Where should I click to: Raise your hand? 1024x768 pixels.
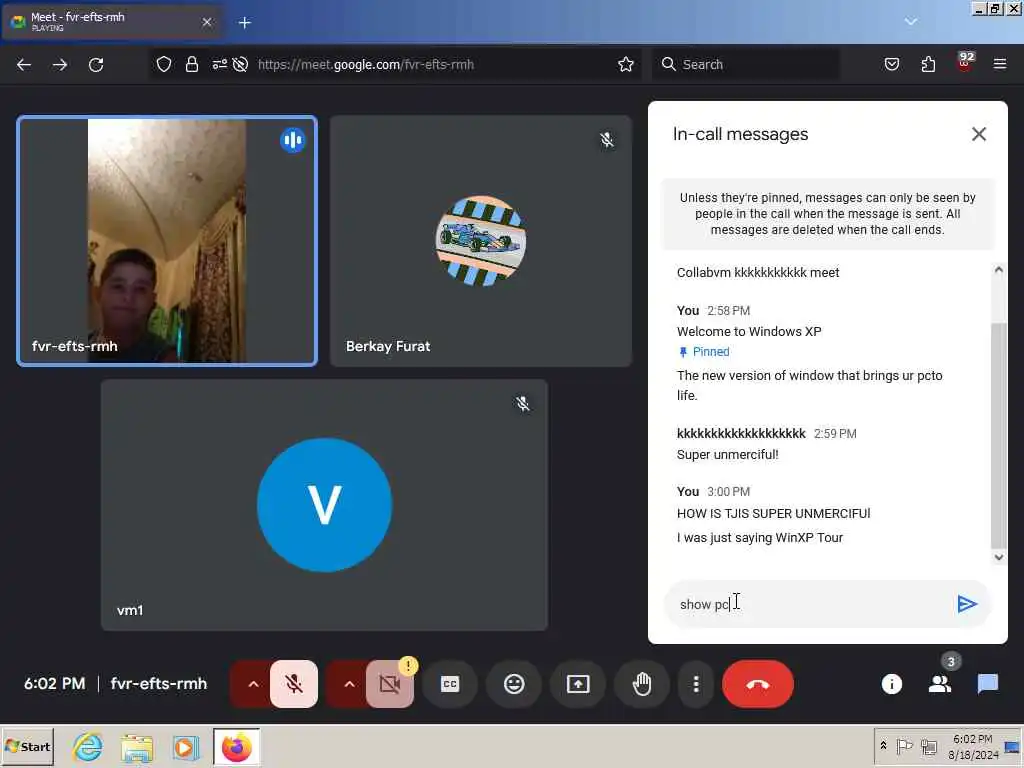(642, 684)
